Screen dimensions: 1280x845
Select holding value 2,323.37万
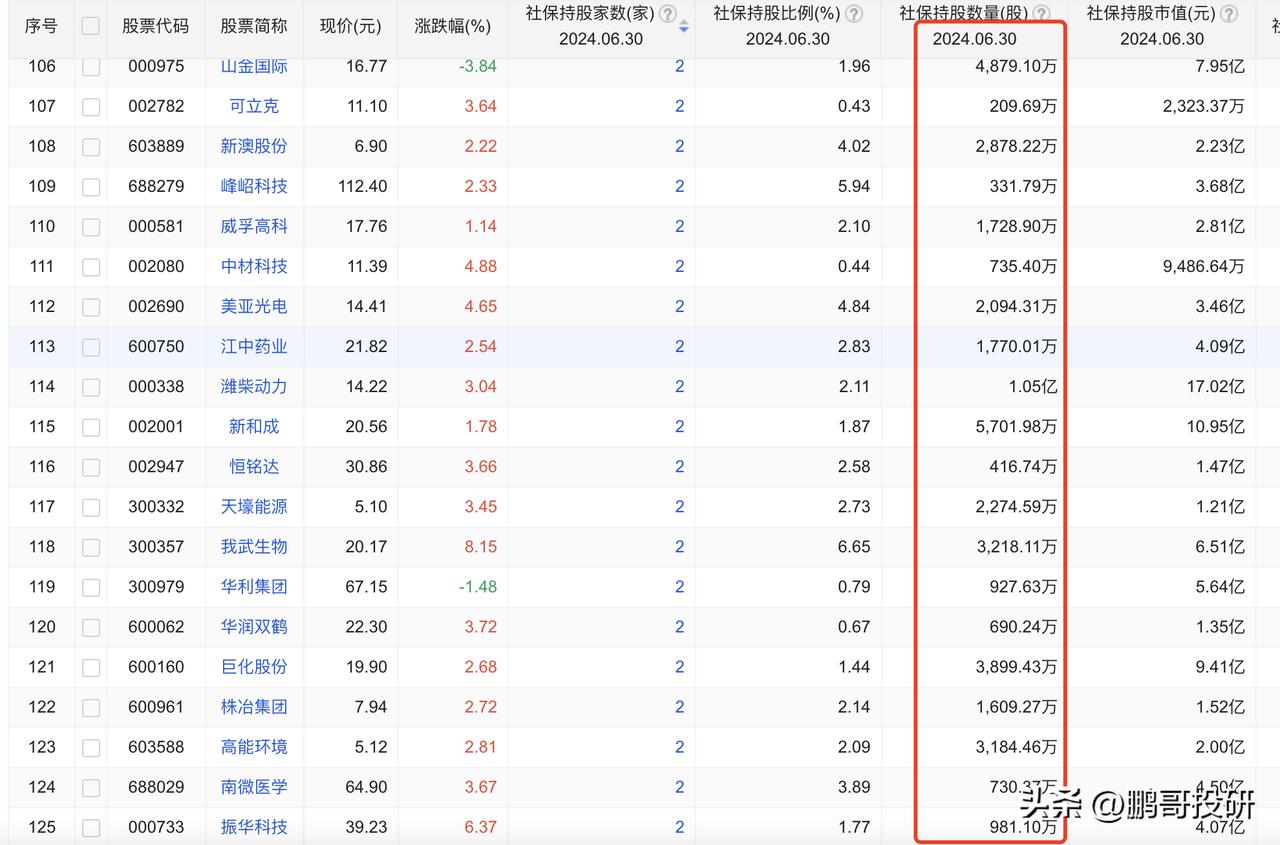1204,106
